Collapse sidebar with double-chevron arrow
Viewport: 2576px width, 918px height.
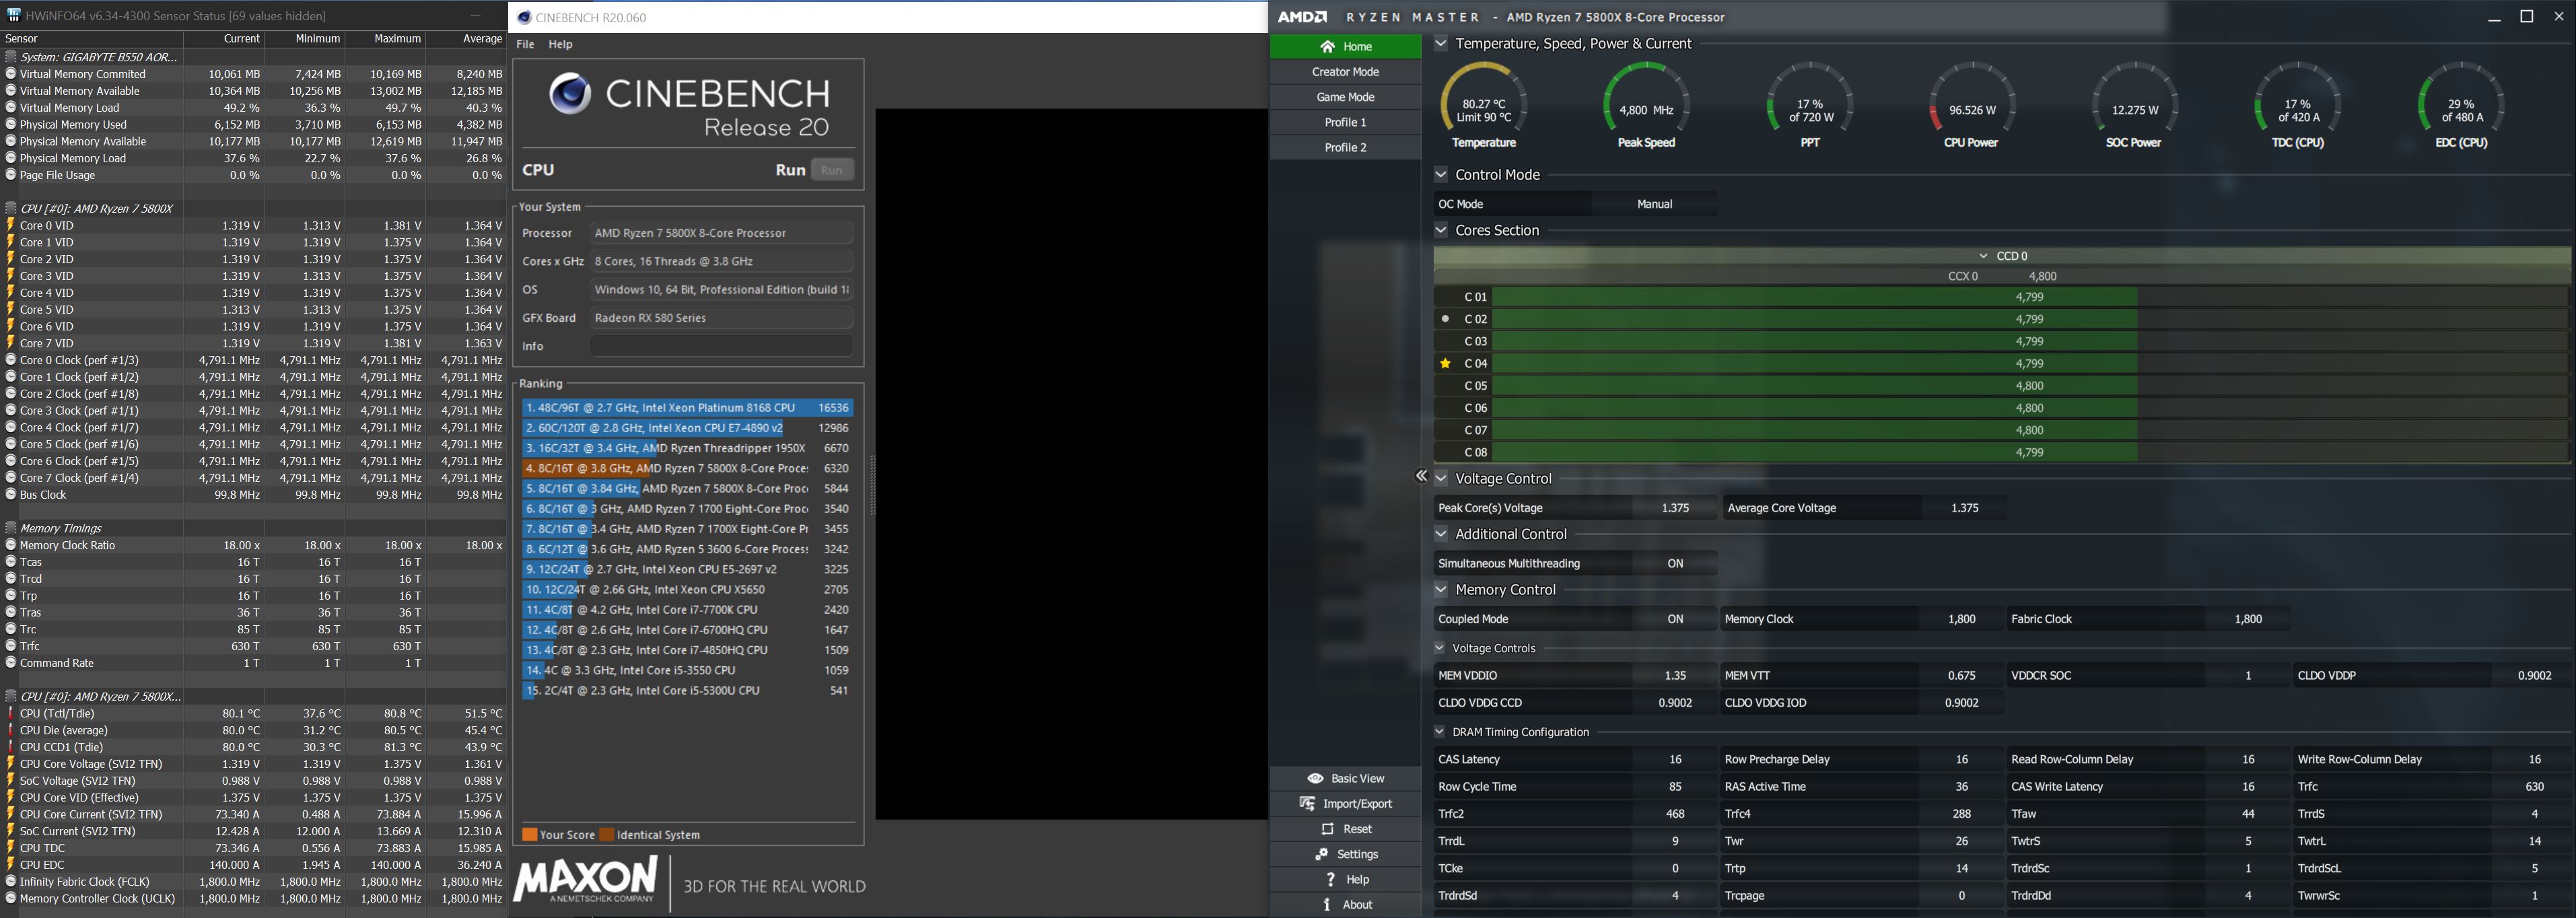1421,476
